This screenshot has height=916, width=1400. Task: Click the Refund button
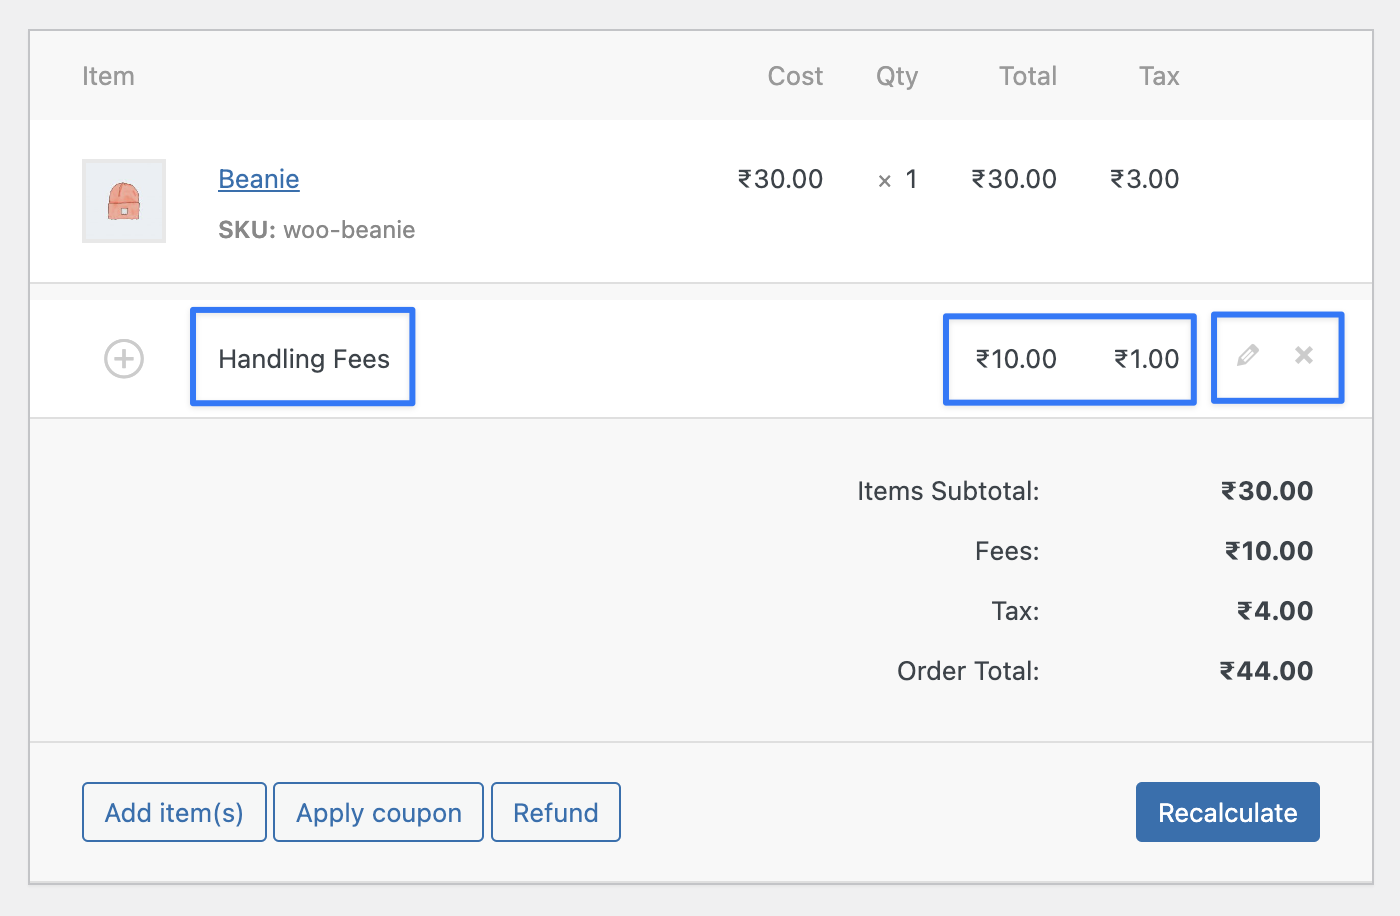tap(556, 812)
